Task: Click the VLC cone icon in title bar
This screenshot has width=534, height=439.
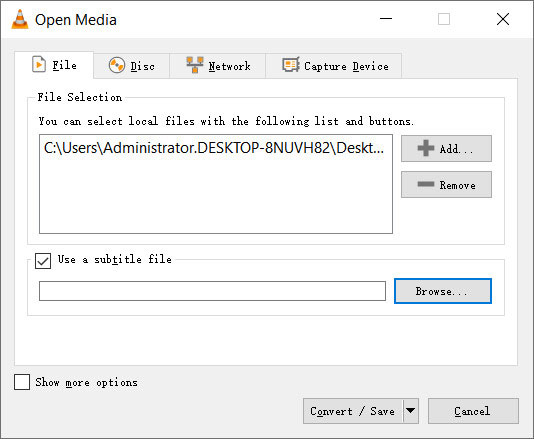Action: [20, 19]
